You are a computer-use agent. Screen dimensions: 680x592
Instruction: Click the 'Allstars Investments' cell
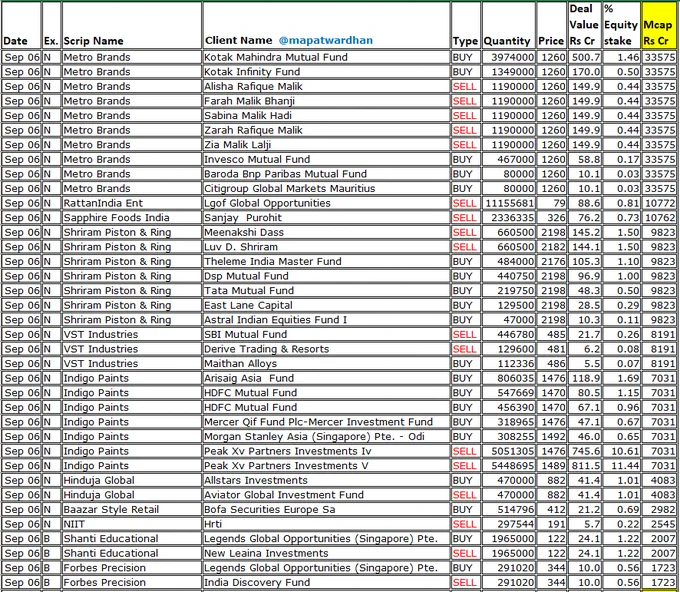(x=326, y=481)
